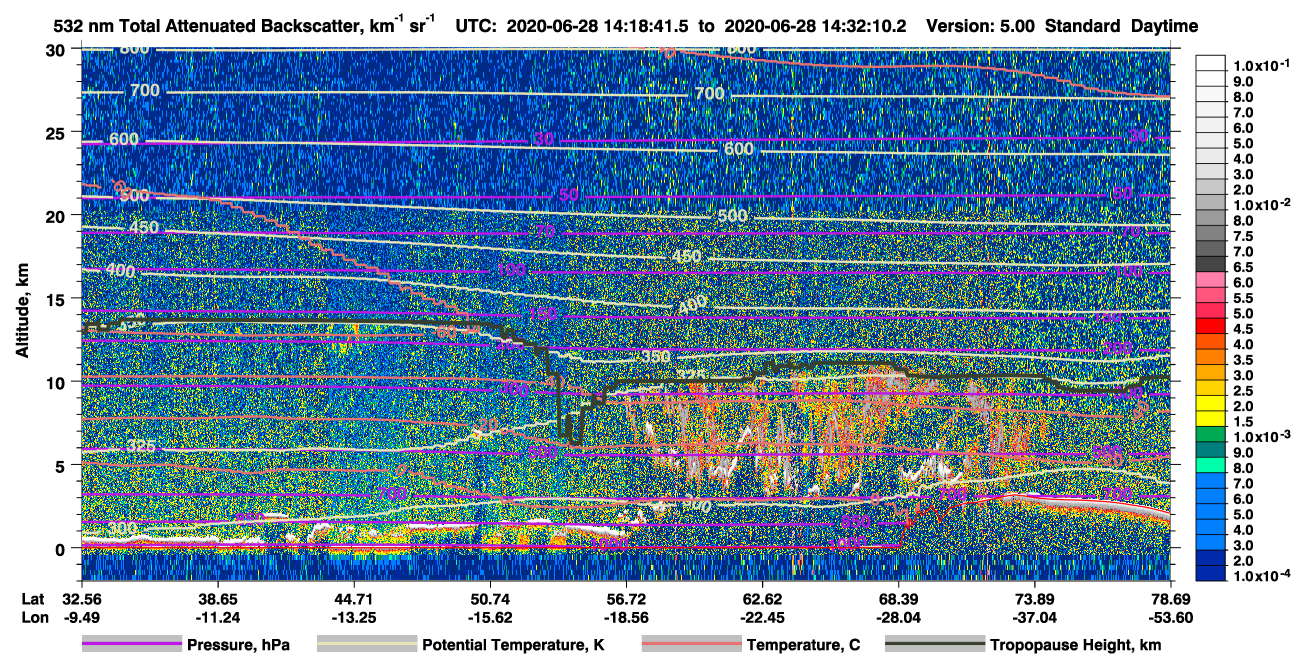Click the color bar label '1.0x10-4'
This screenshot has height=667, width=1300.
coord(1262,577)
